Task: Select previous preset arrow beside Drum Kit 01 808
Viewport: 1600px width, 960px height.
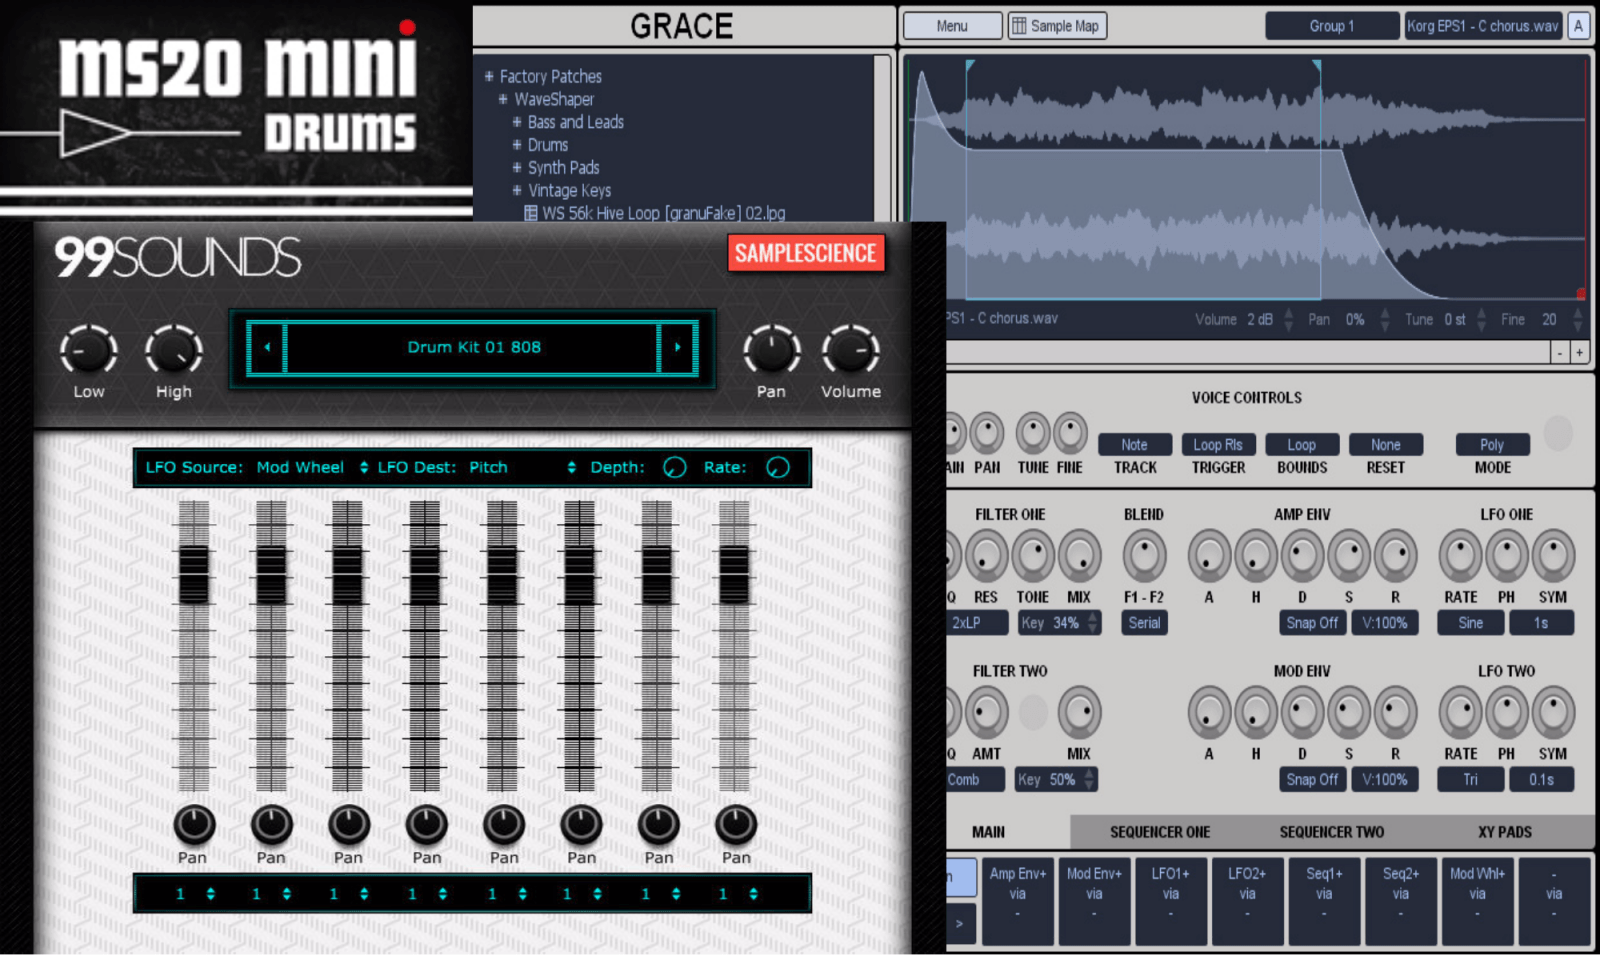Action: coord(267,348)
